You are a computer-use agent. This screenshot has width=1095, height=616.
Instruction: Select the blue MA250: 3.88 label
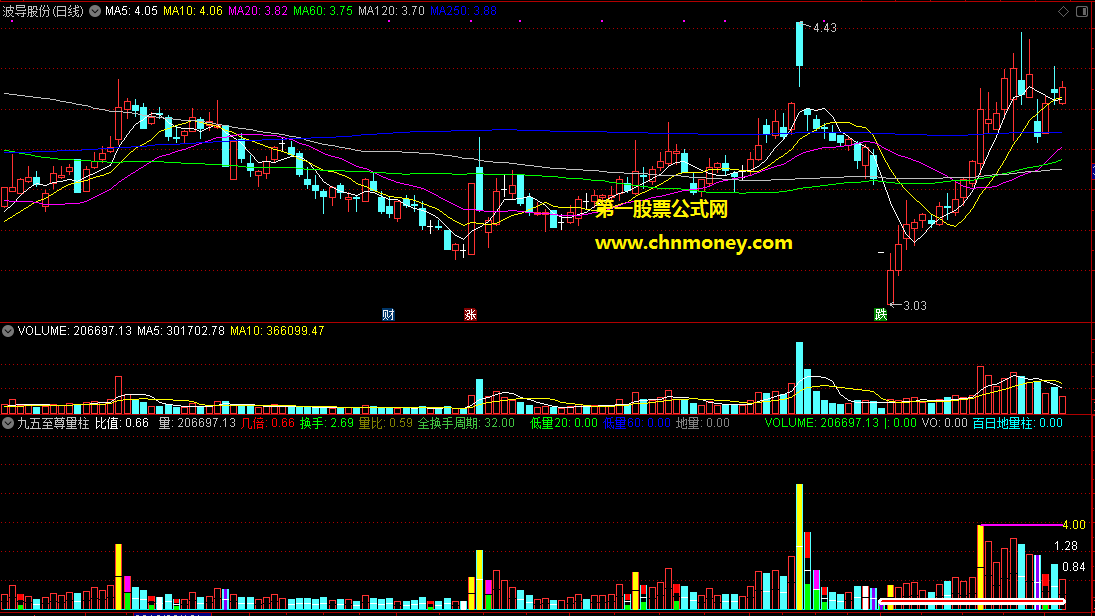click(463, 11)
